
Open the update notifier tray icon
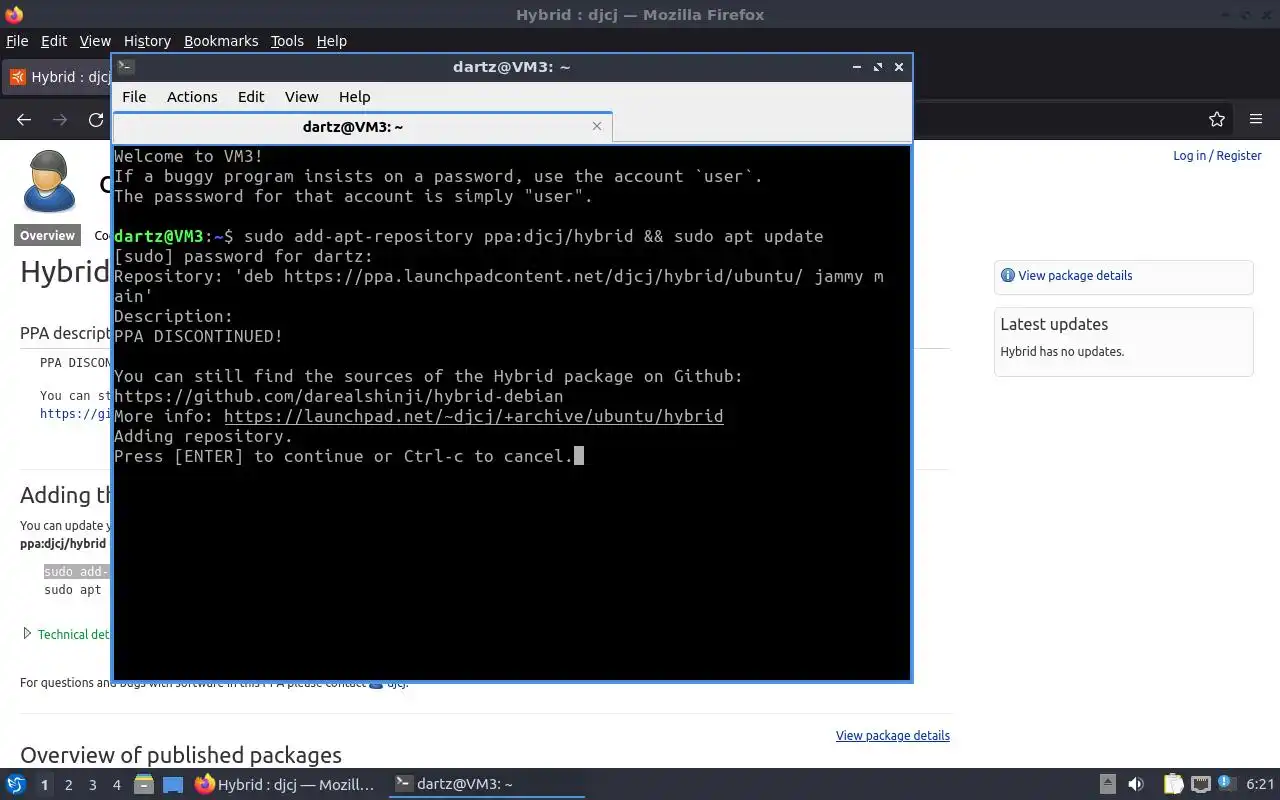click(1226, 784)
